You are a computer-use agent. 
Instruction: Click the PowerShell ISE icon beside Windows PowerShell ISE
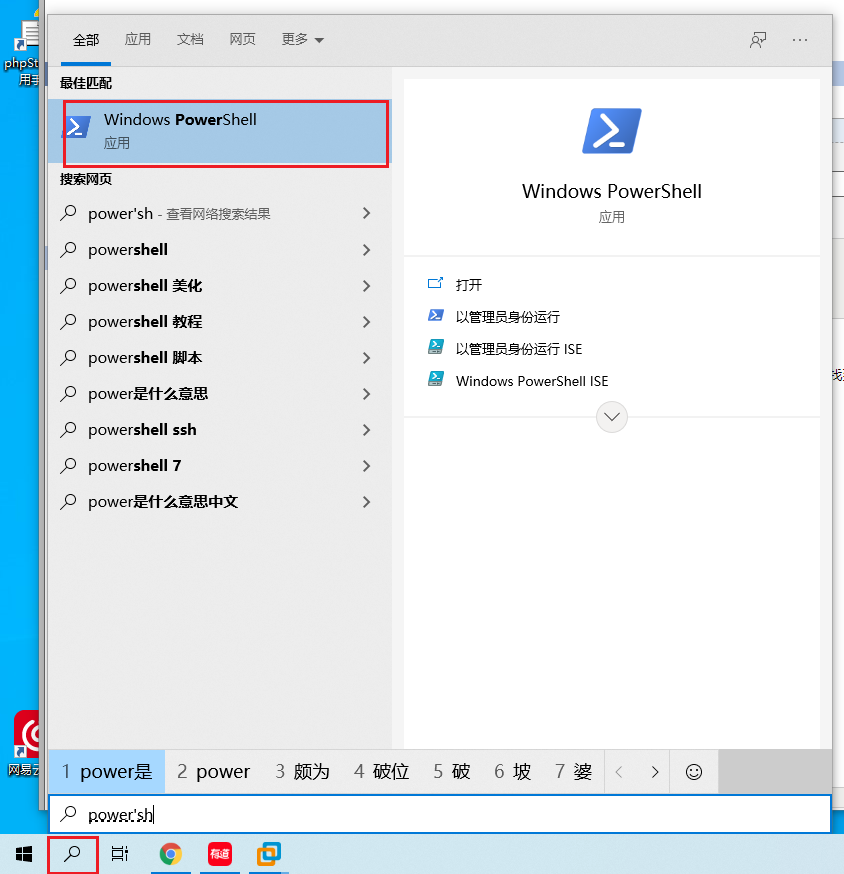(x=435, y=379)
